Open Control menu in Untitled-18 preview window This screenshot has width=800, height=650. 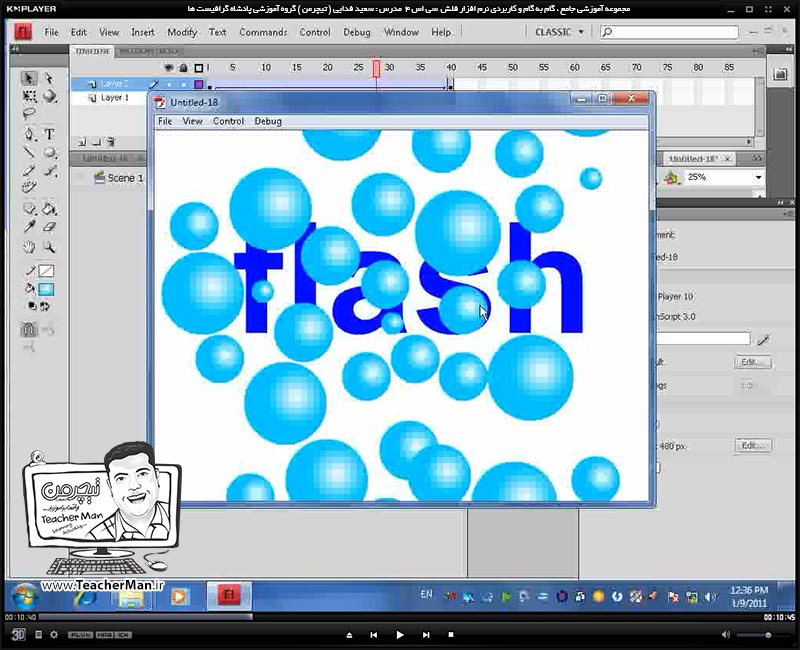tap(228, 121)
